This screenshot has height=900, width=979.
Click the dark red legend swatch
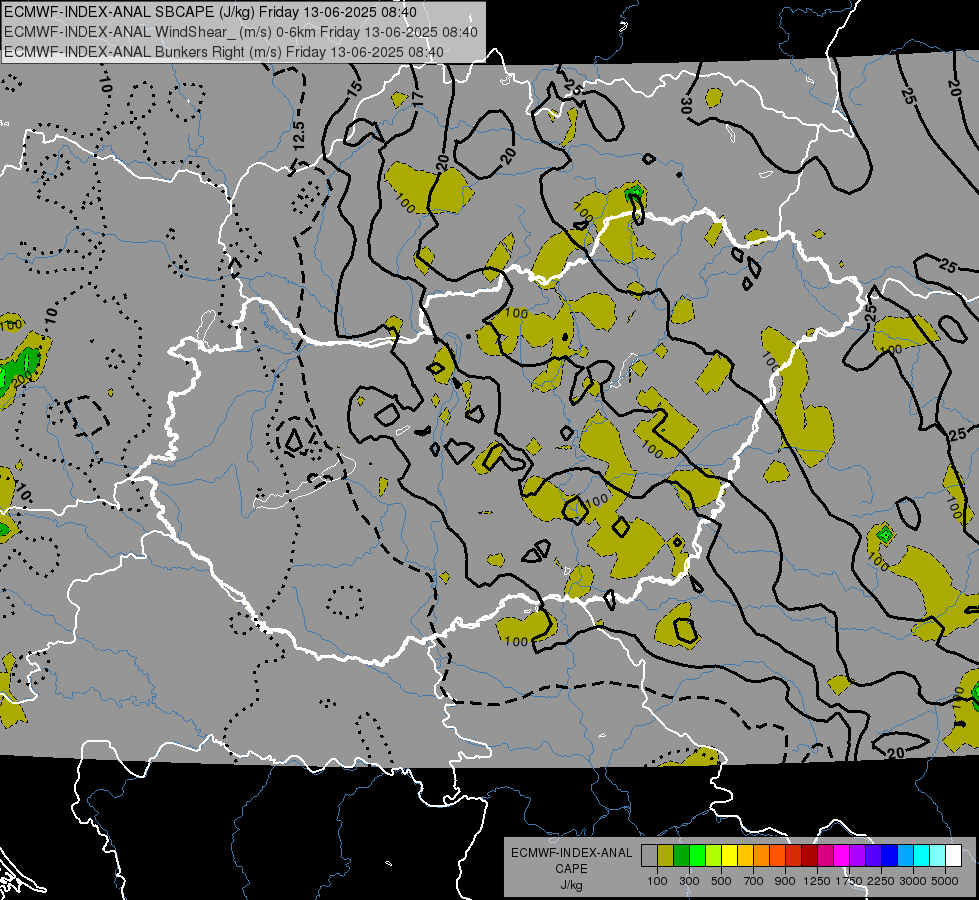[809, 856]
